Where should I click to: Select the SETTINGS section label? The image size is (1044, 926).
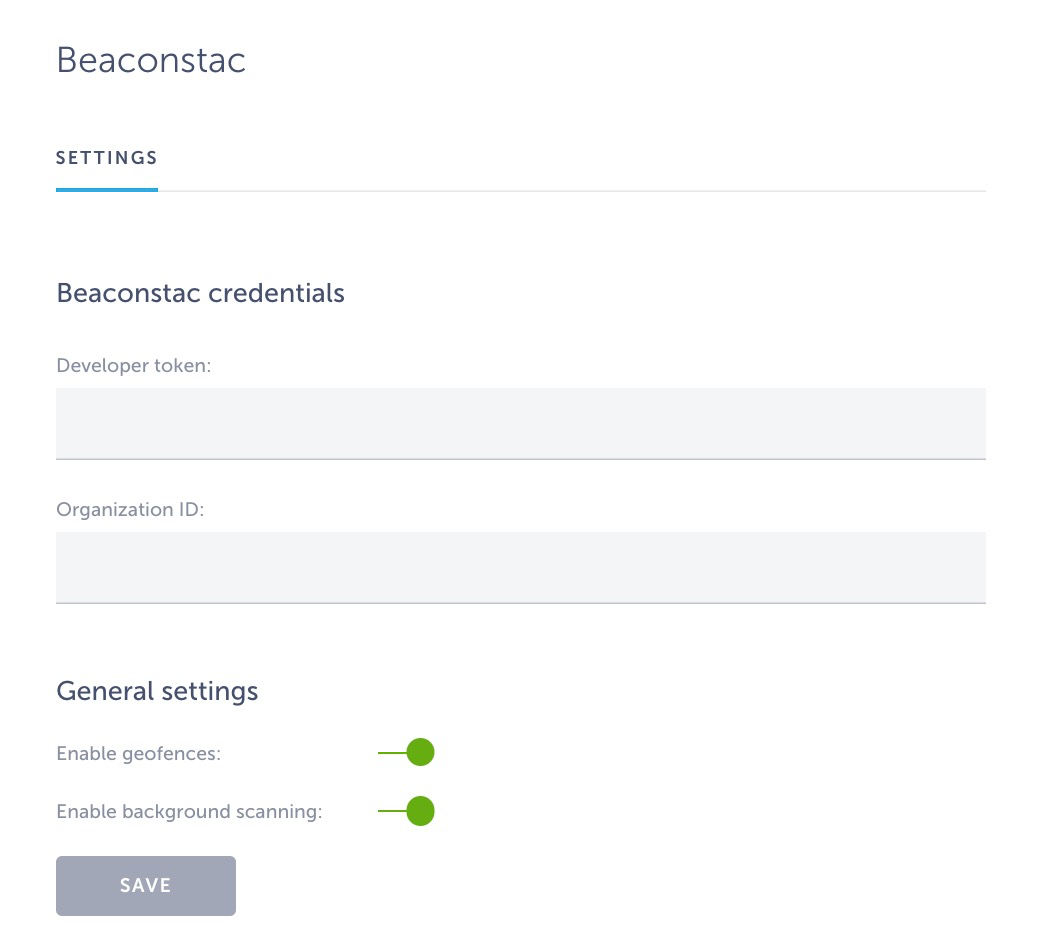pyautogui.click(x=107, y=158)
